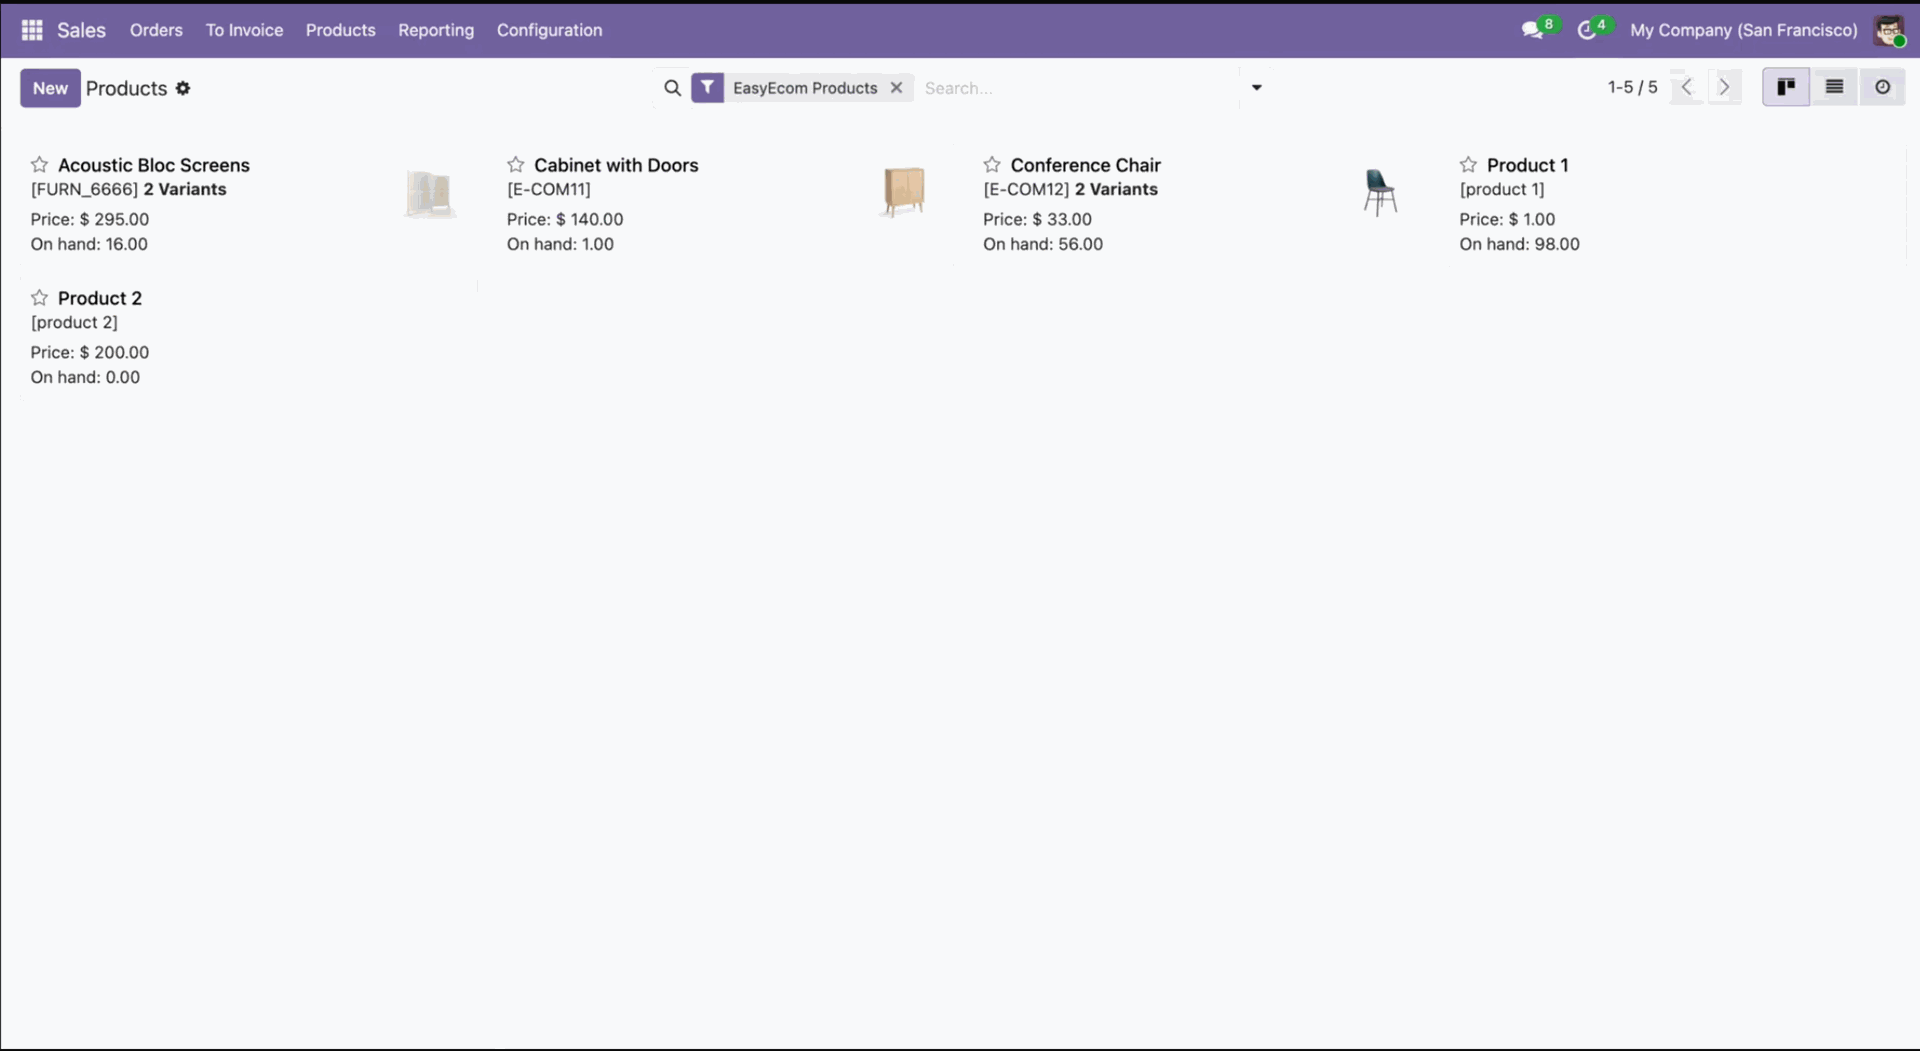Focus the Search... input field

tap(1080, 88)
